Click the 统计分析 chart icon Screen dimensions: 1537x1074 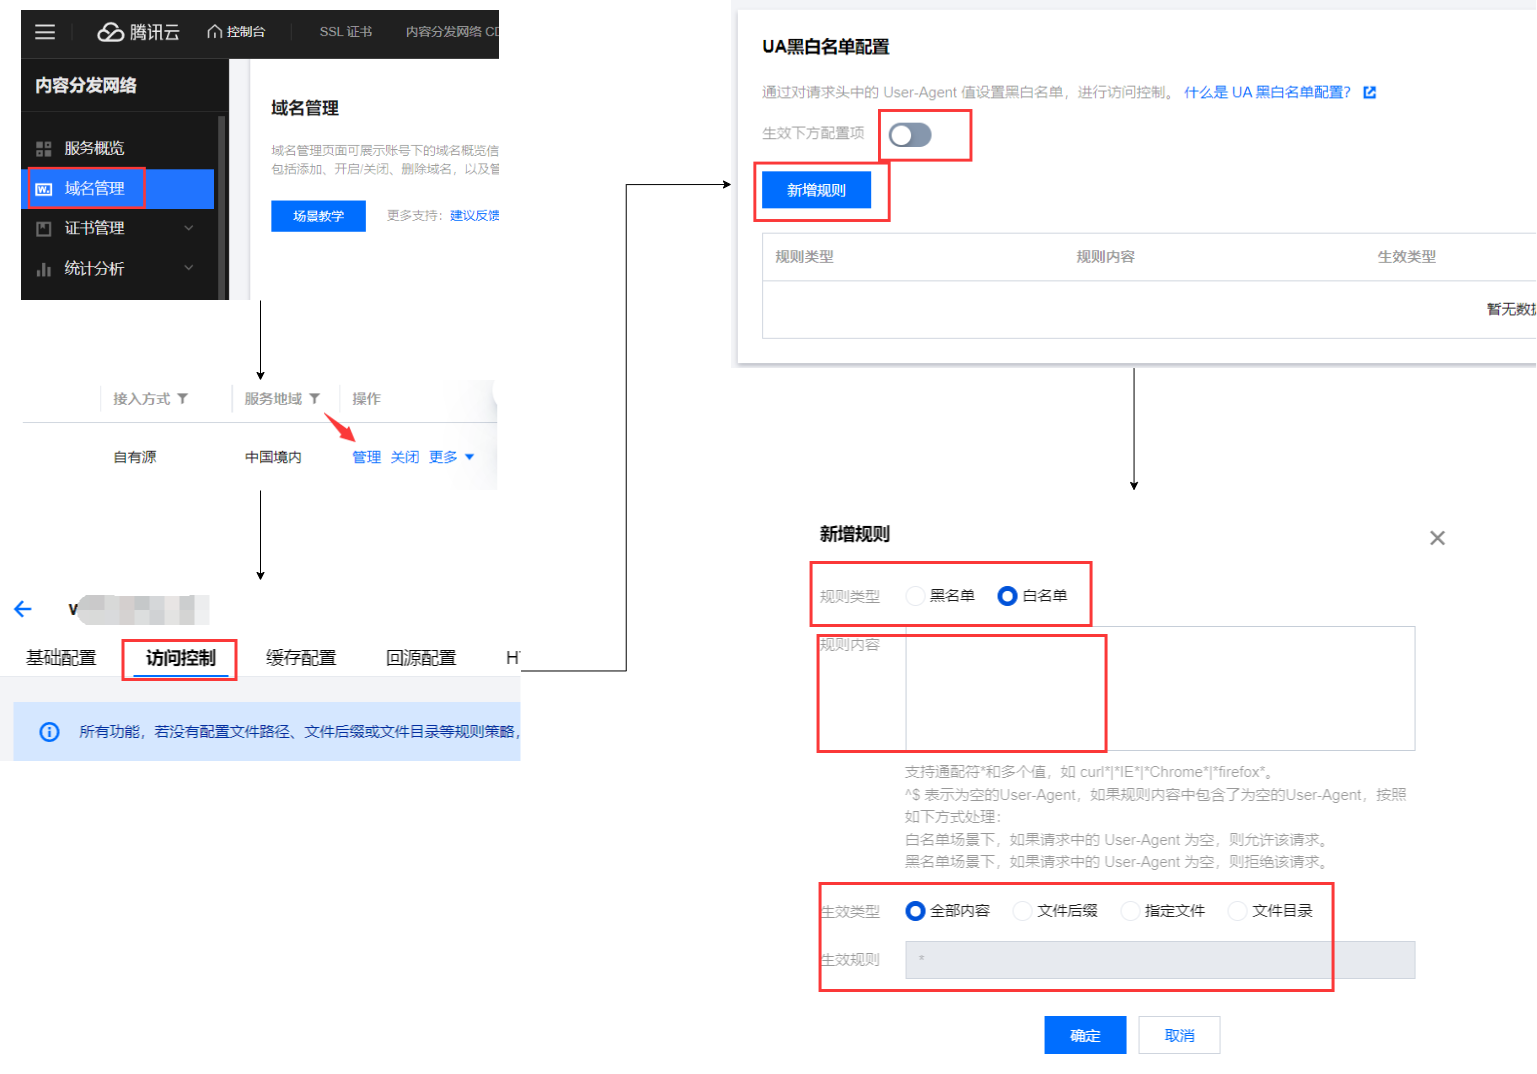click(44, 269)
